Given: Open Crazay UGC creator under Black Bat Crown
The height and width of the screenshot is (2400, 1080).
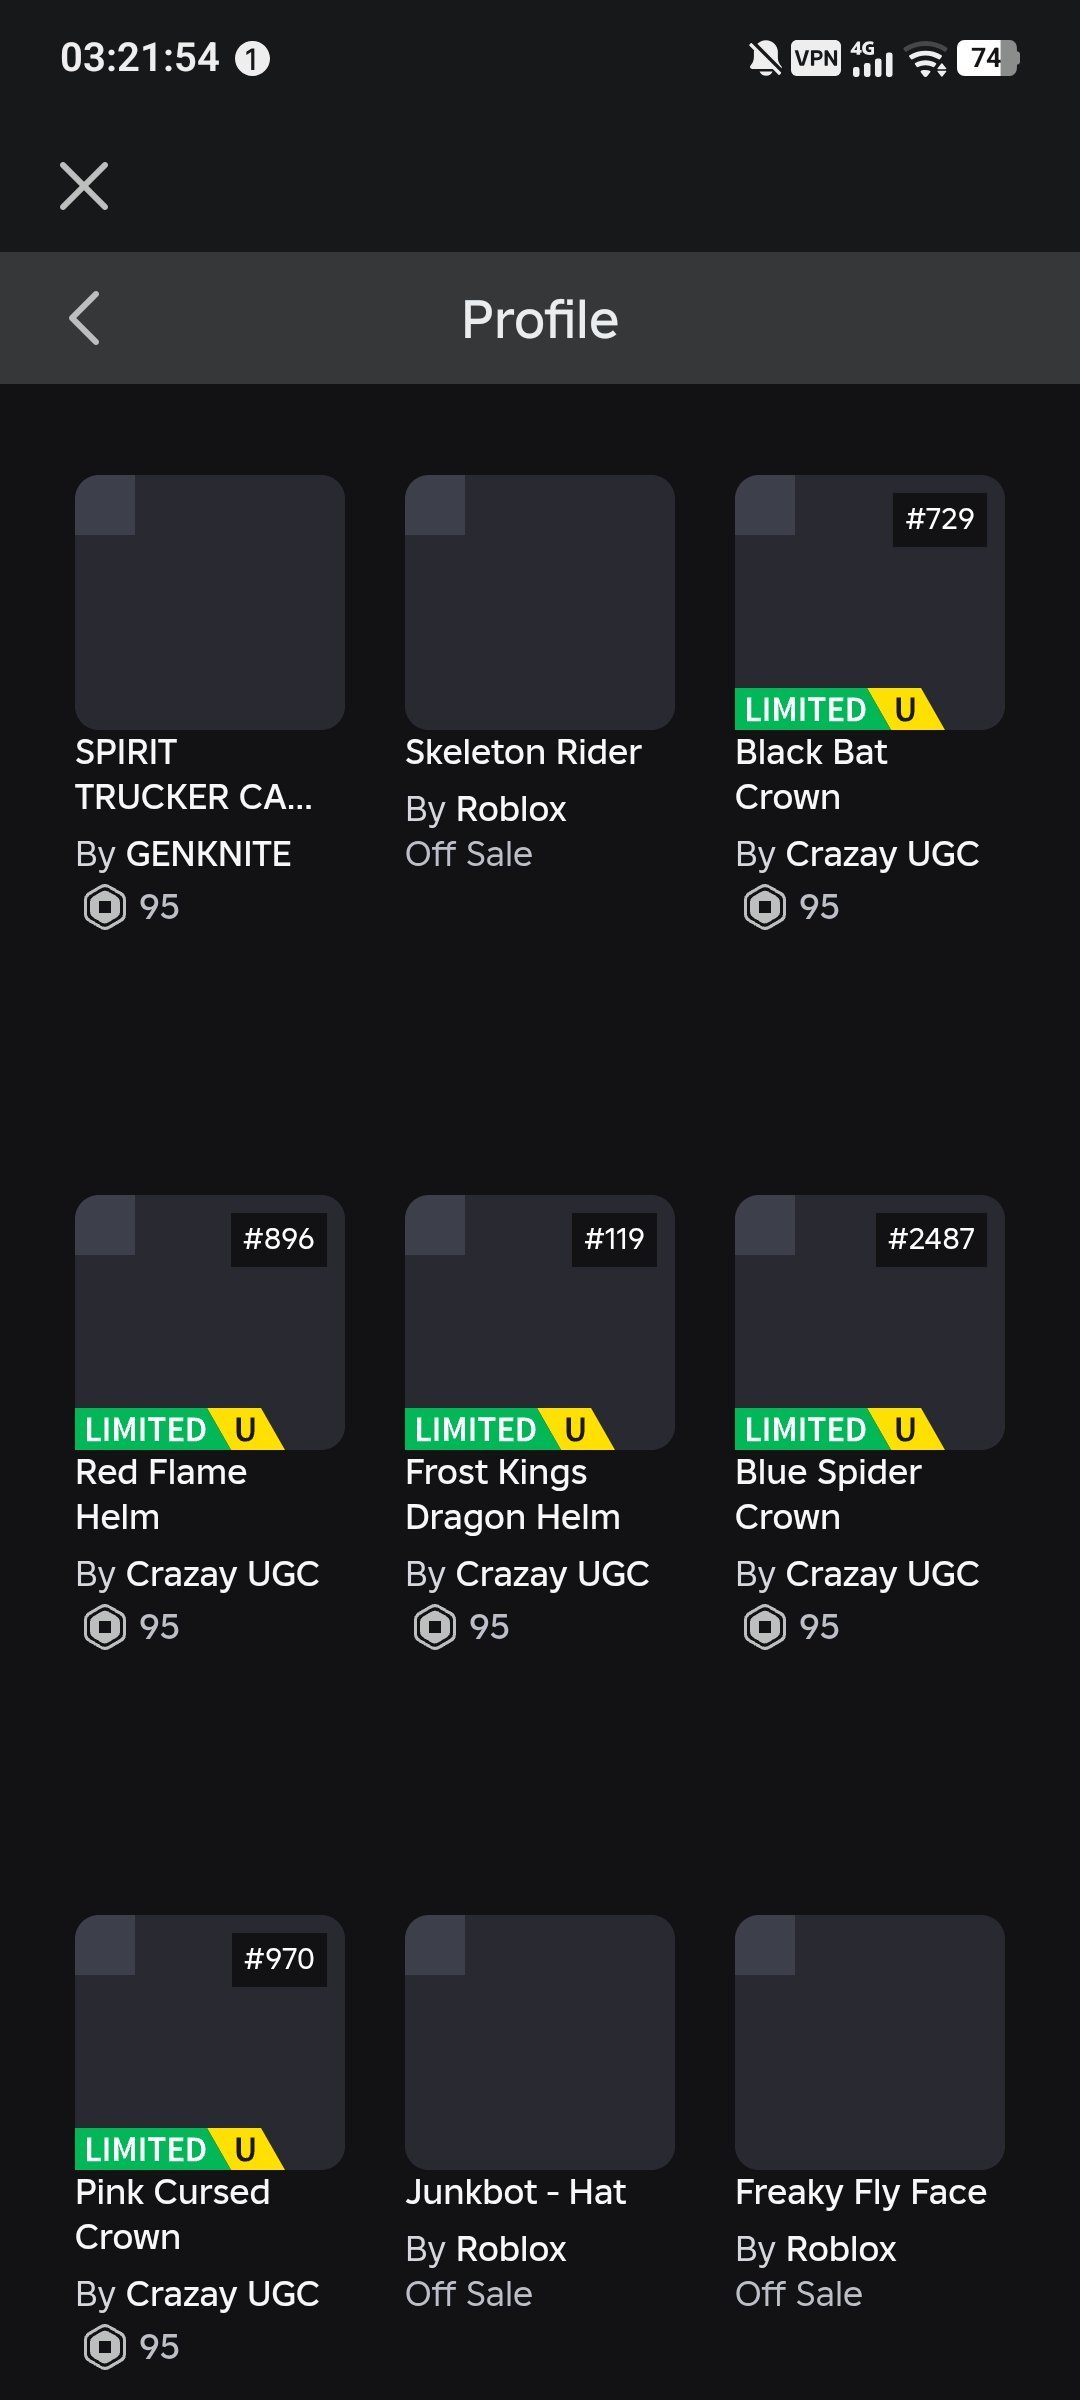Looking at the screenshot, I should [882, 854].
